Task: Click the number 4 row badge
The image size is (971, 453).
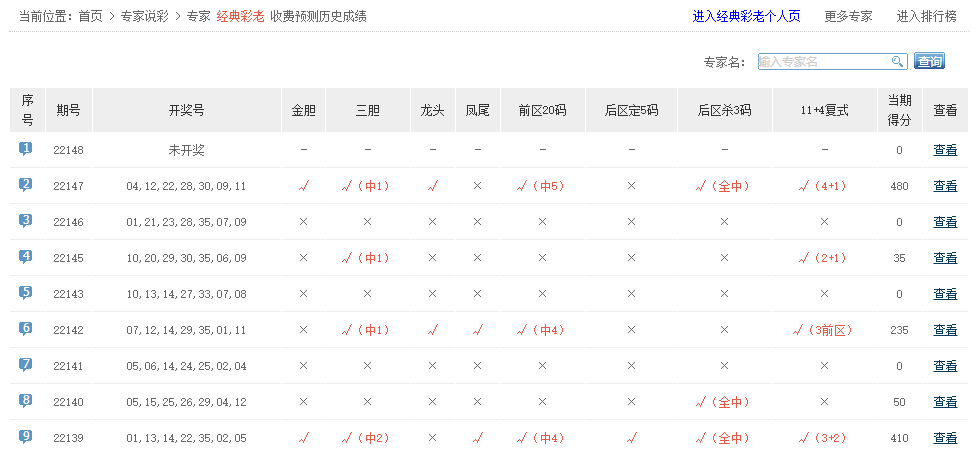Action: coord(26,257)
